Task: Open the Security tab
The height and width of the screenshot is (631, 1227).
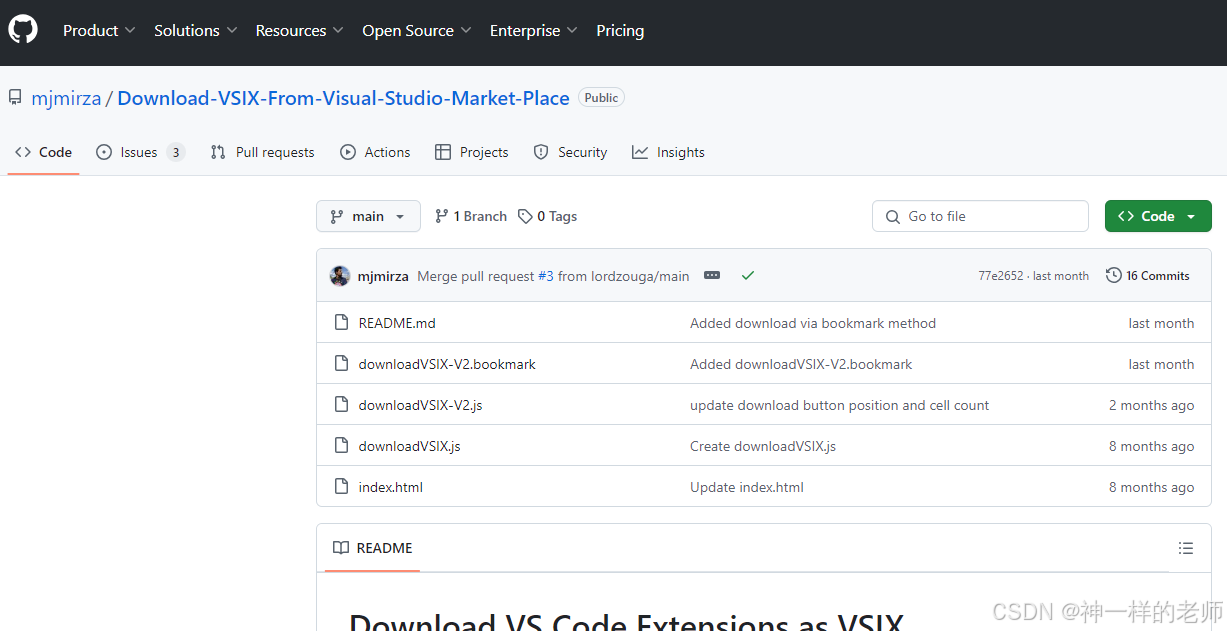Action: 570,152
